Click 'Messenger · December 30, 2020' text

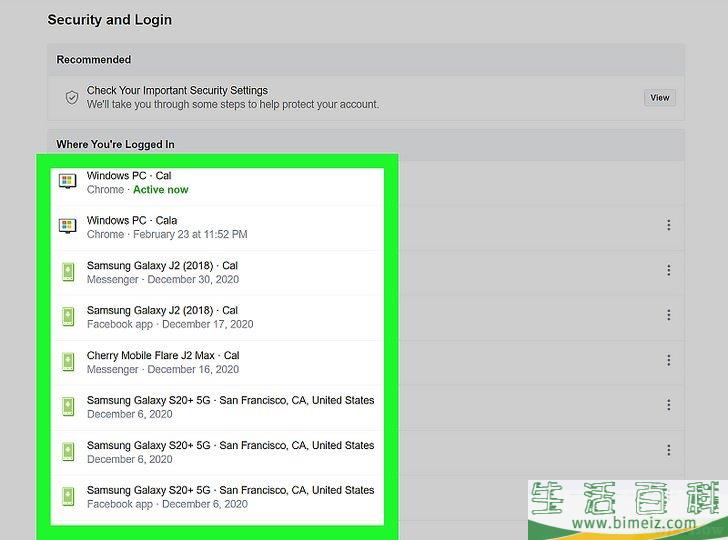(163, 280)
